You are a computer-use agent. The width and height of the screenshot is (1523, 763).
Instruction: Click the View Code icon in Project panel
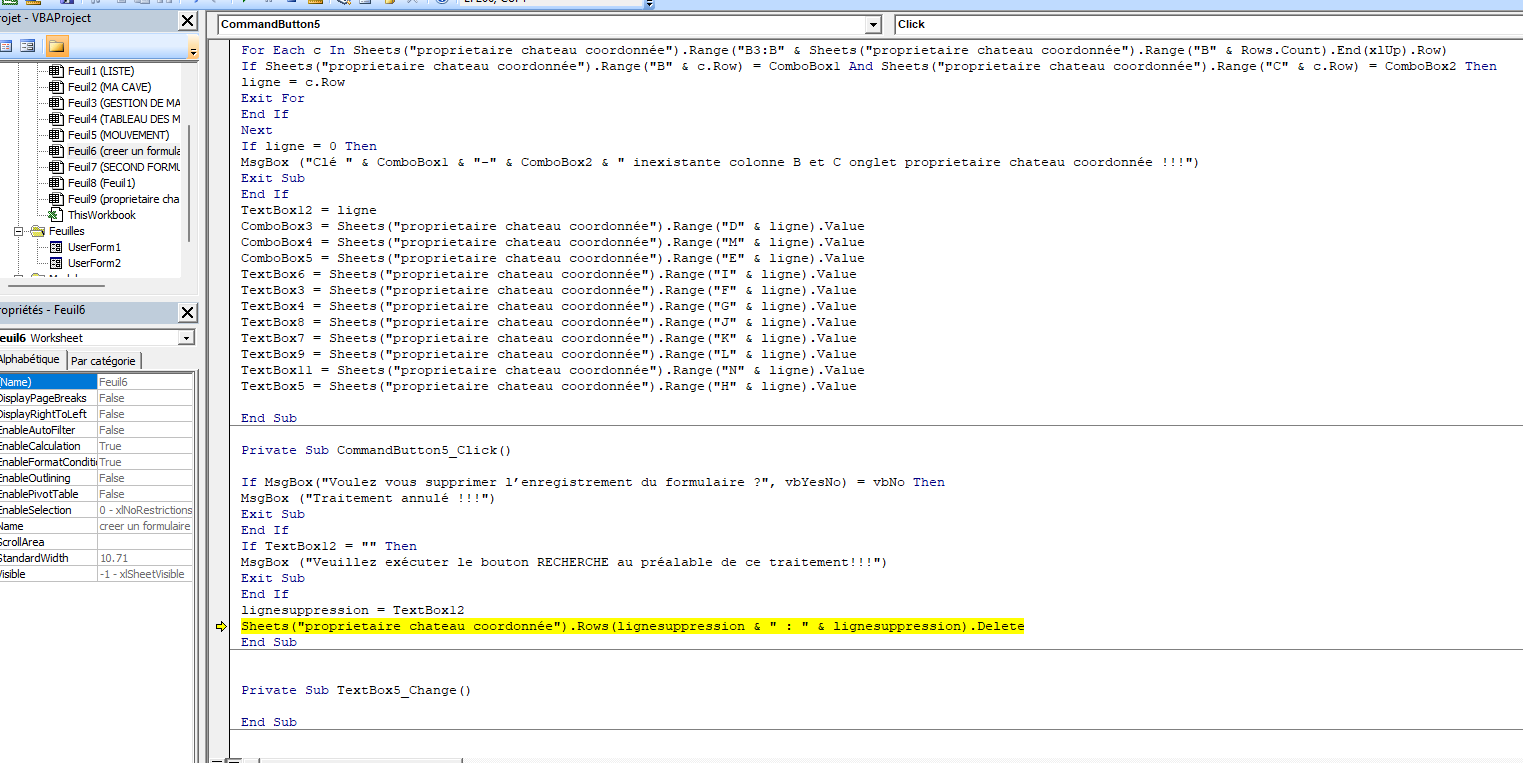pos(6,46)
